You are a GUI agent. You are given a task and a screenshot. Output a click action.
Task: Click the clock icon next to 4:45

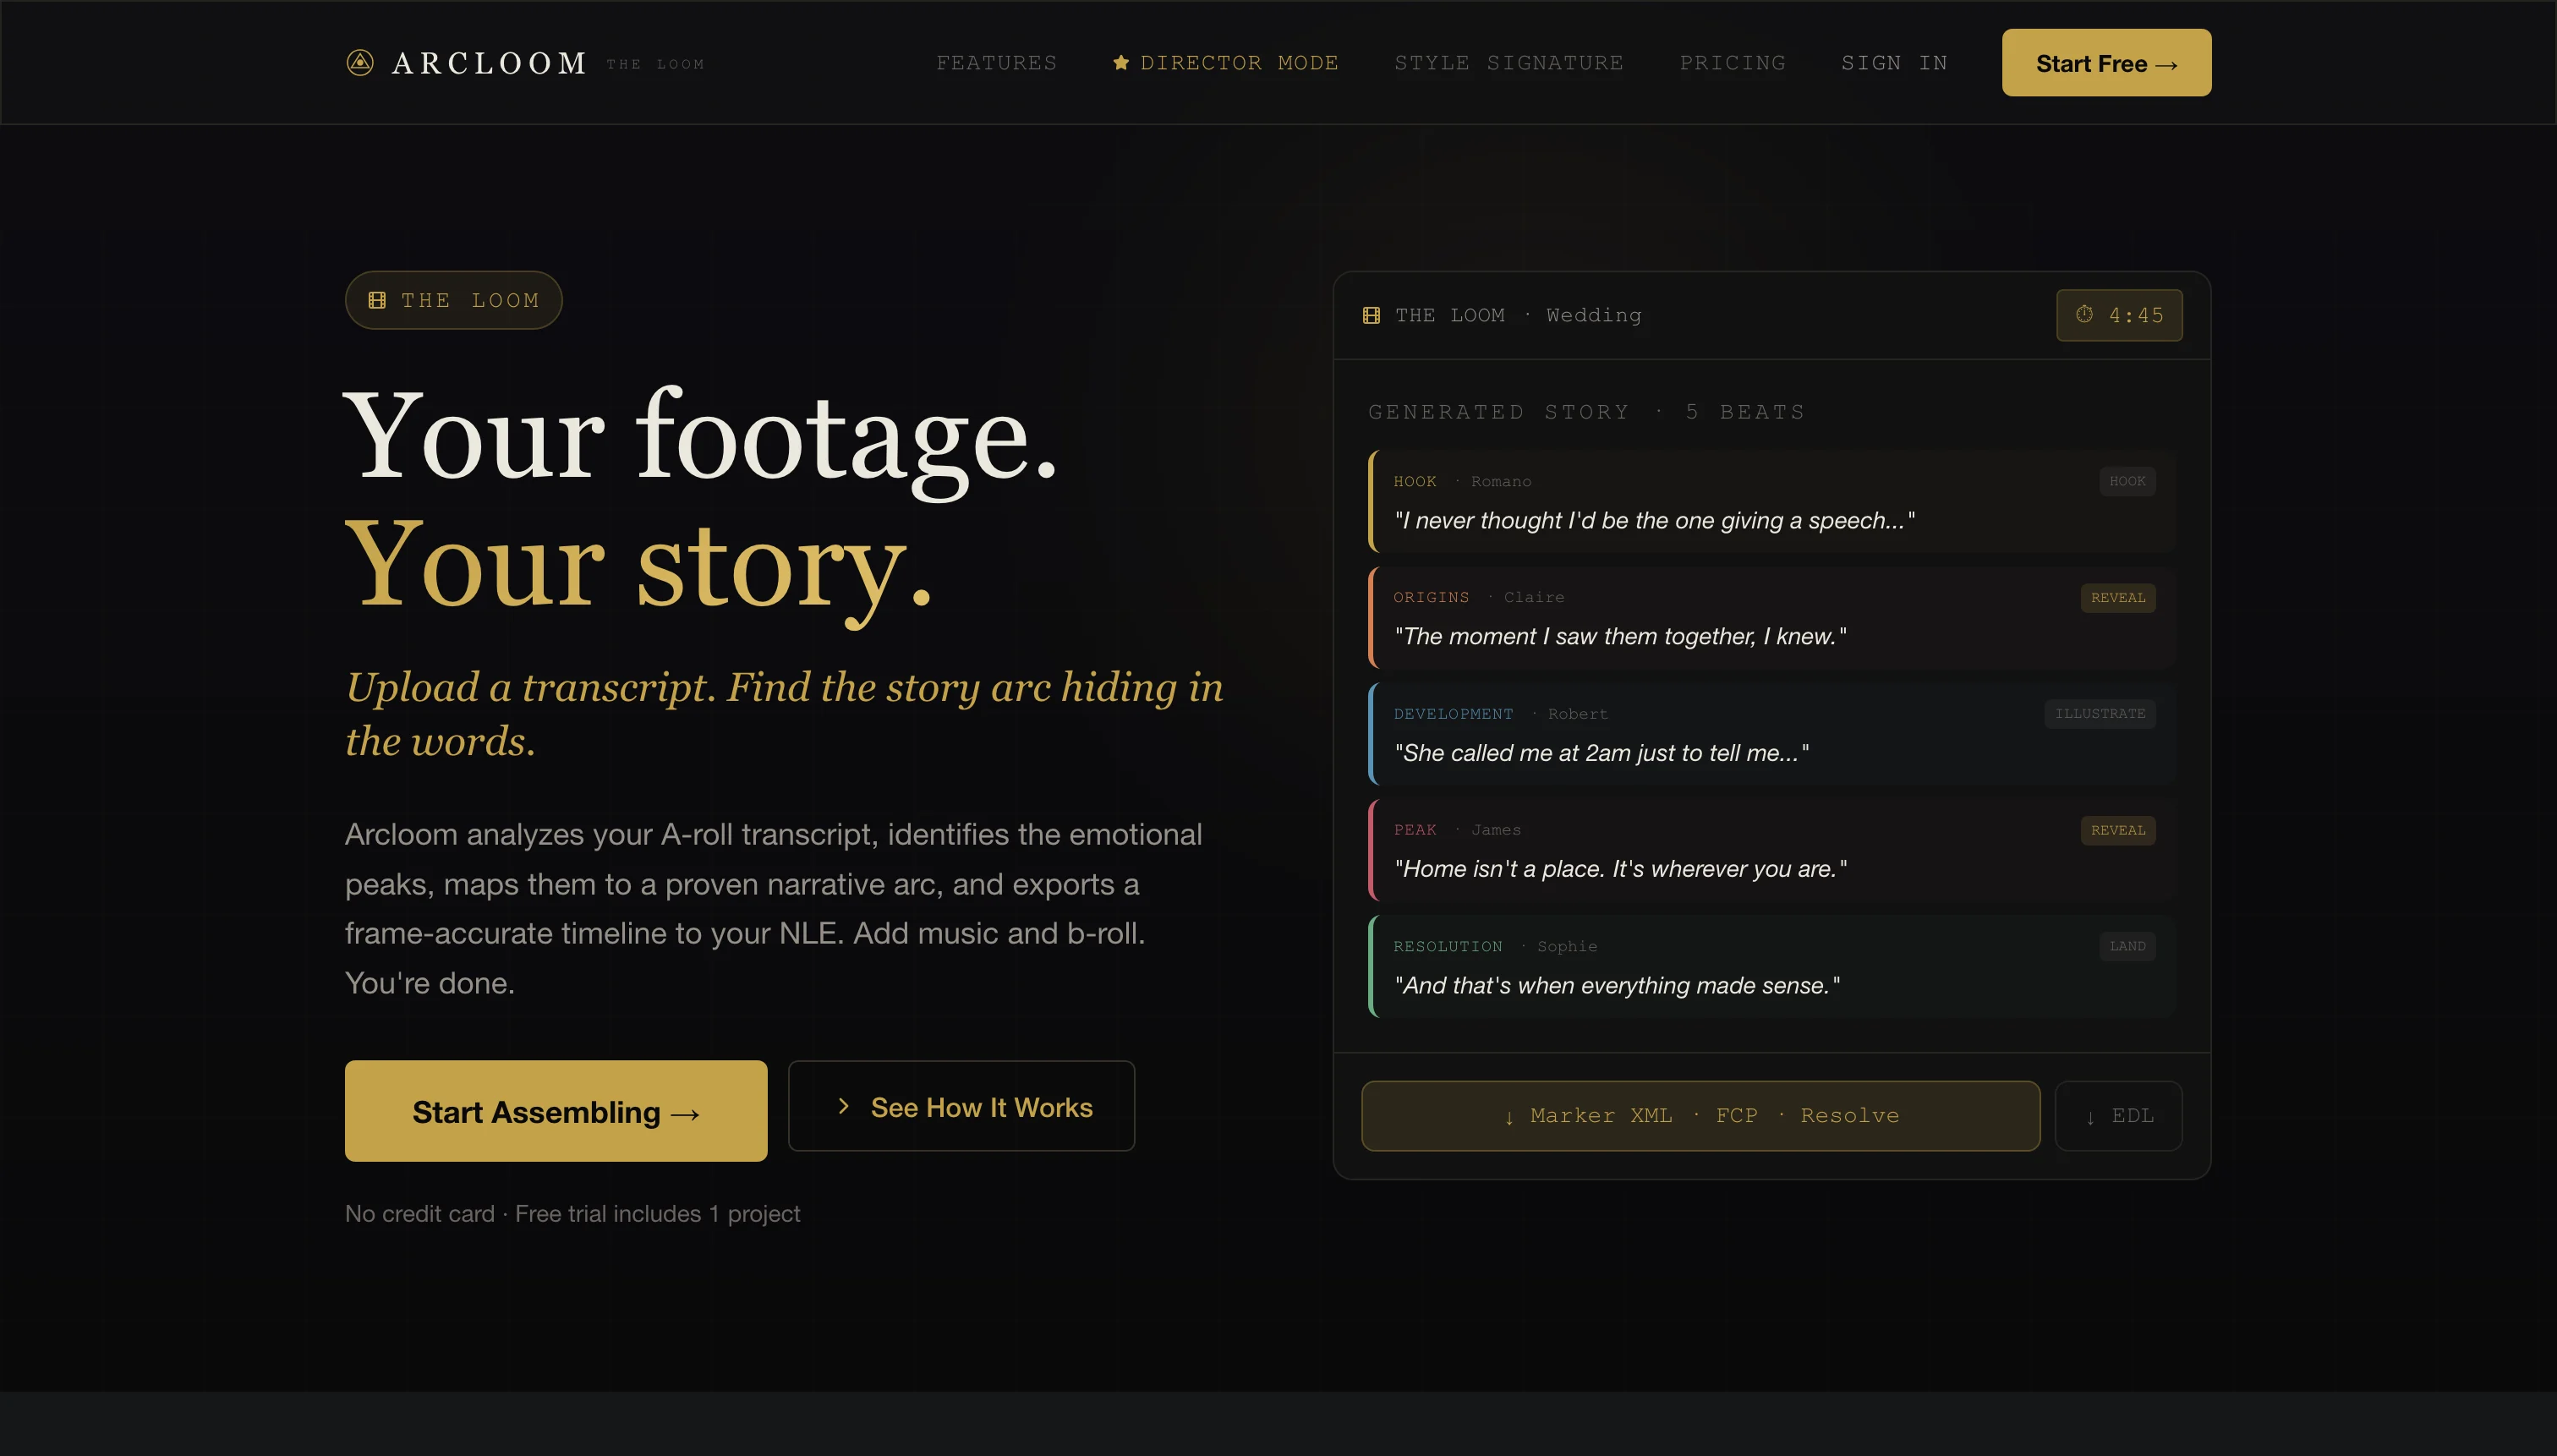[x=2084, y=314]
